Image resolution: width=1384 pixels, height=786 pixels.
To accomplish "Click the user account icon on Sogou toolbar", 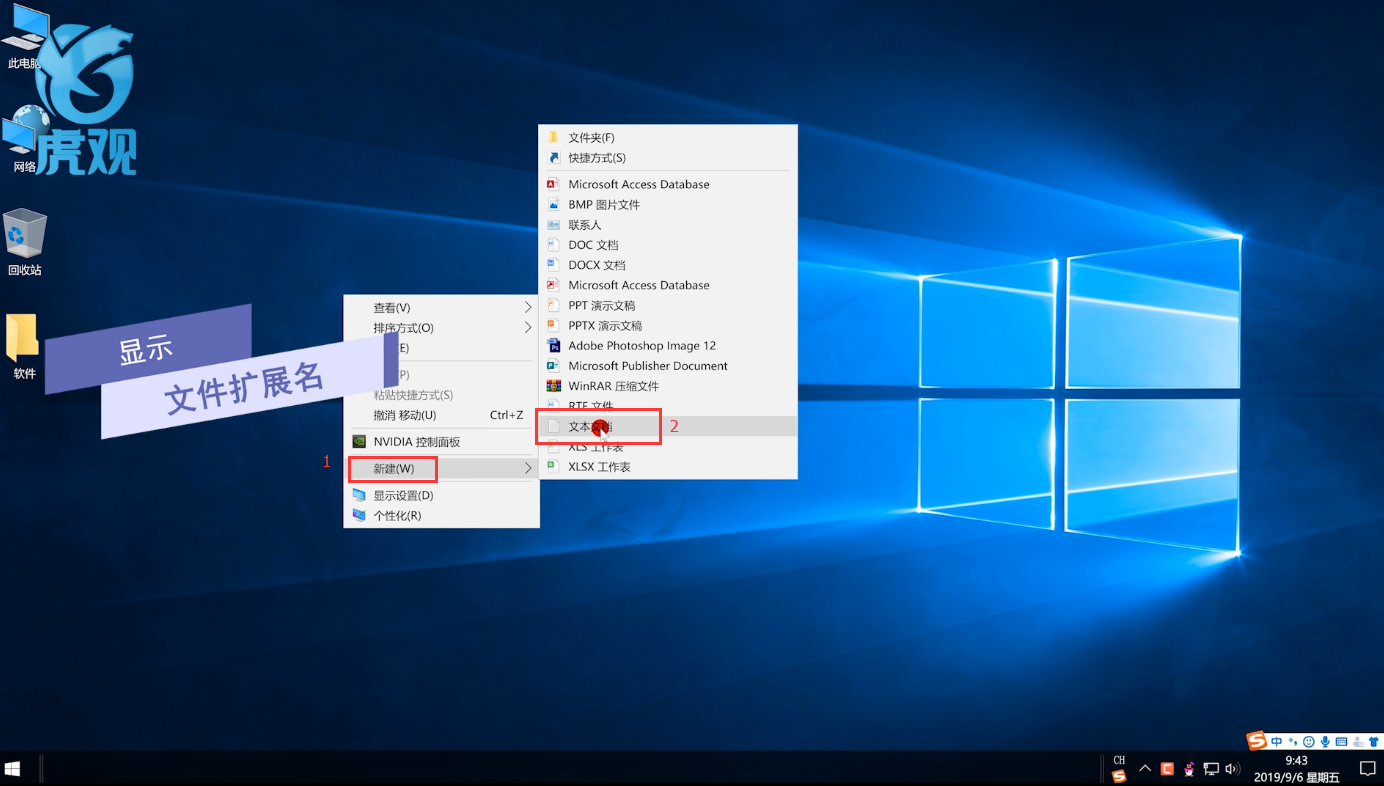I will (x=1358, y=742).
